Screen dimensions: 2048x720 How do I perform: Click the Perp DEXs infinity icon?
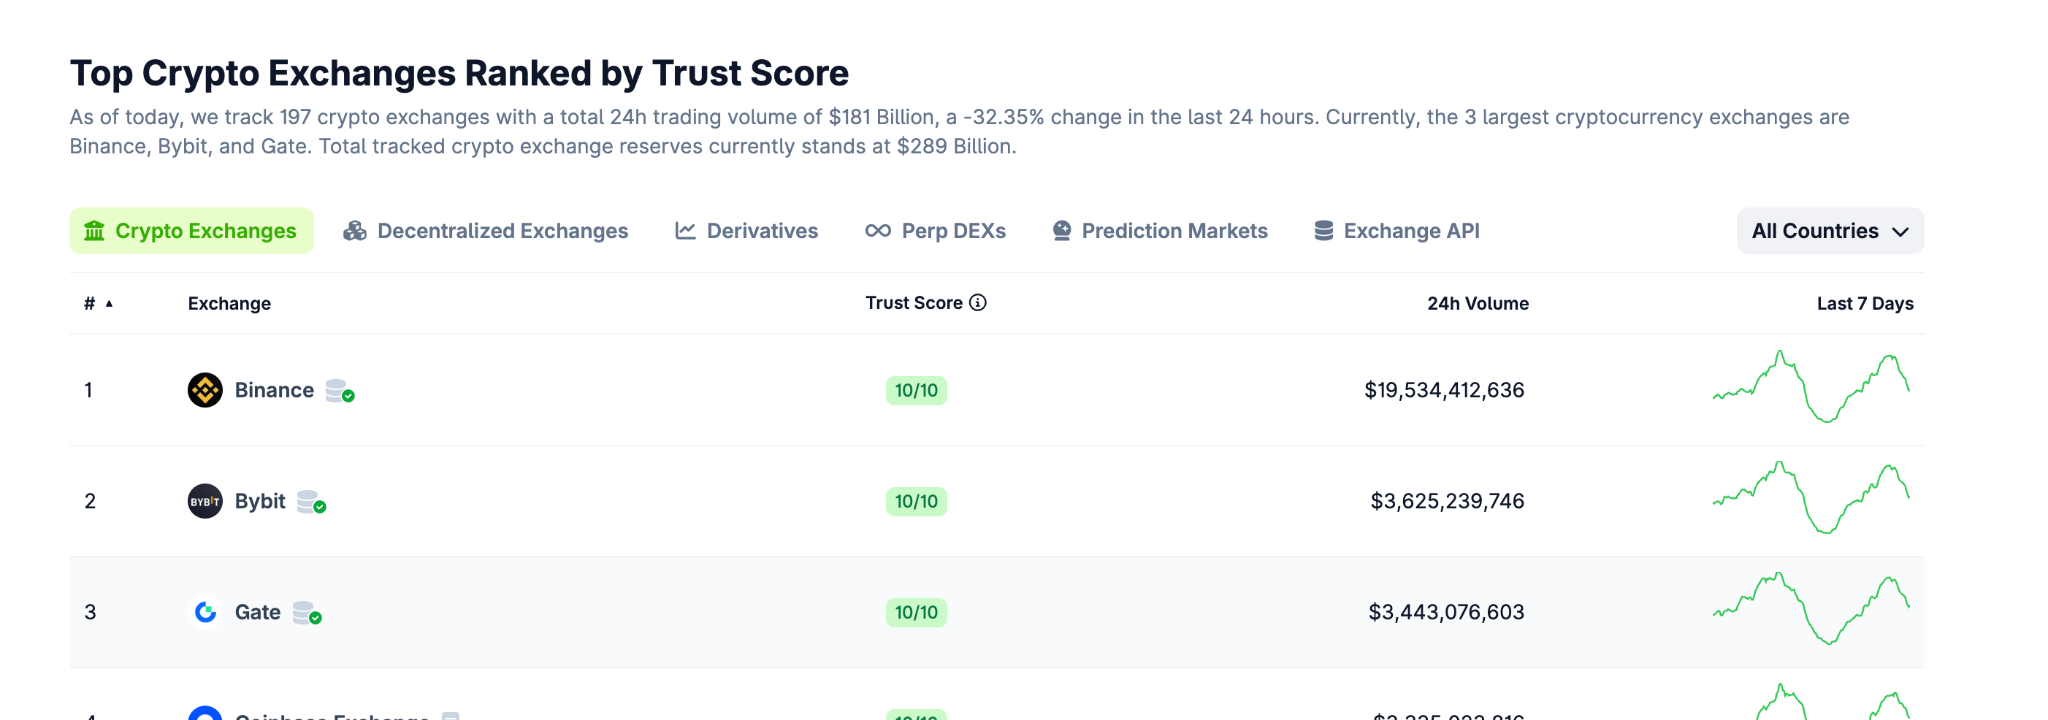coord(877,230)
